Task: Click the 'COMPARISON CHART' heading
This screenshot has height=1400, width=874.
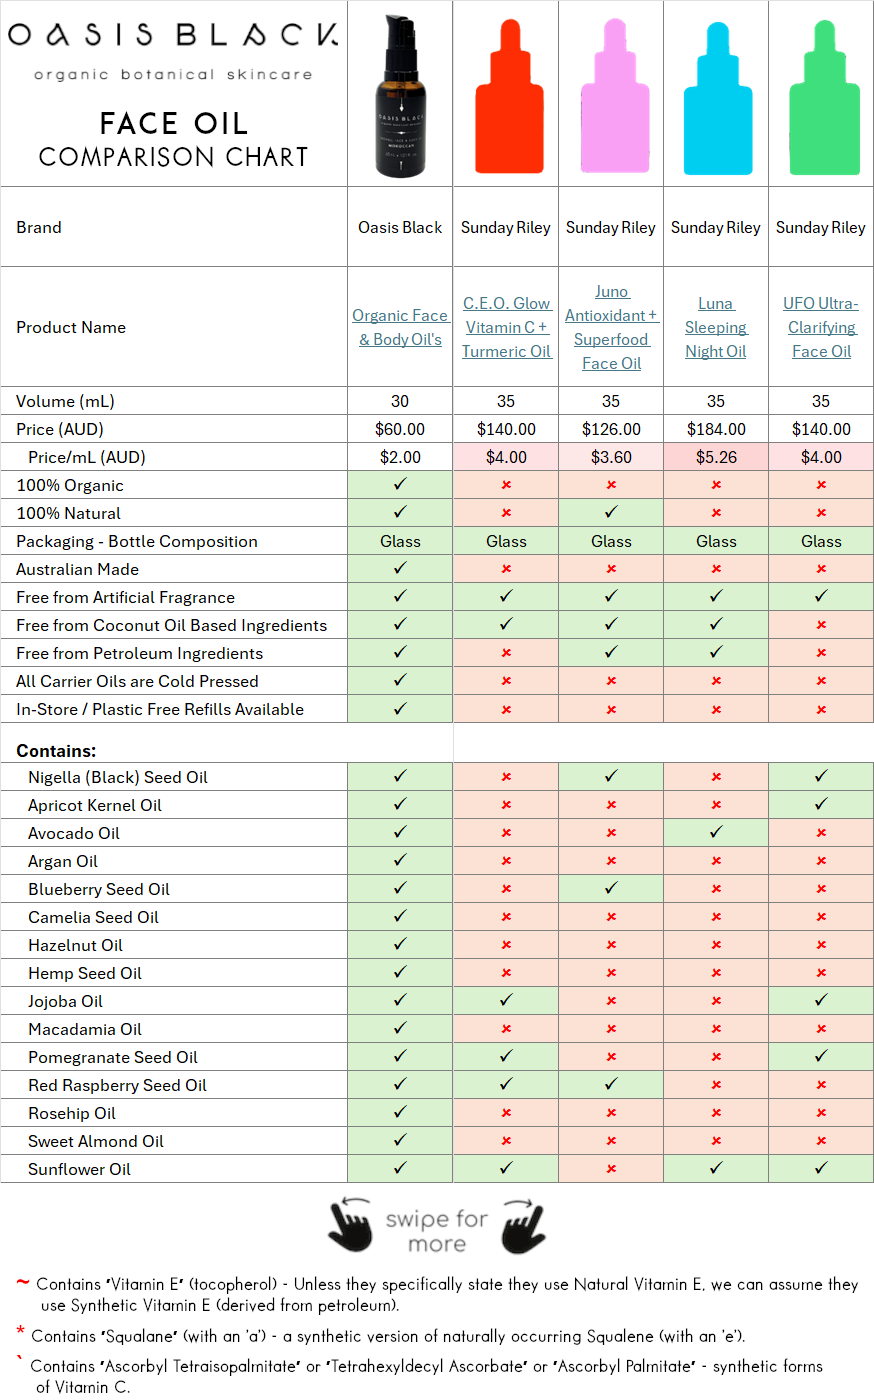Action: (173, 157)
